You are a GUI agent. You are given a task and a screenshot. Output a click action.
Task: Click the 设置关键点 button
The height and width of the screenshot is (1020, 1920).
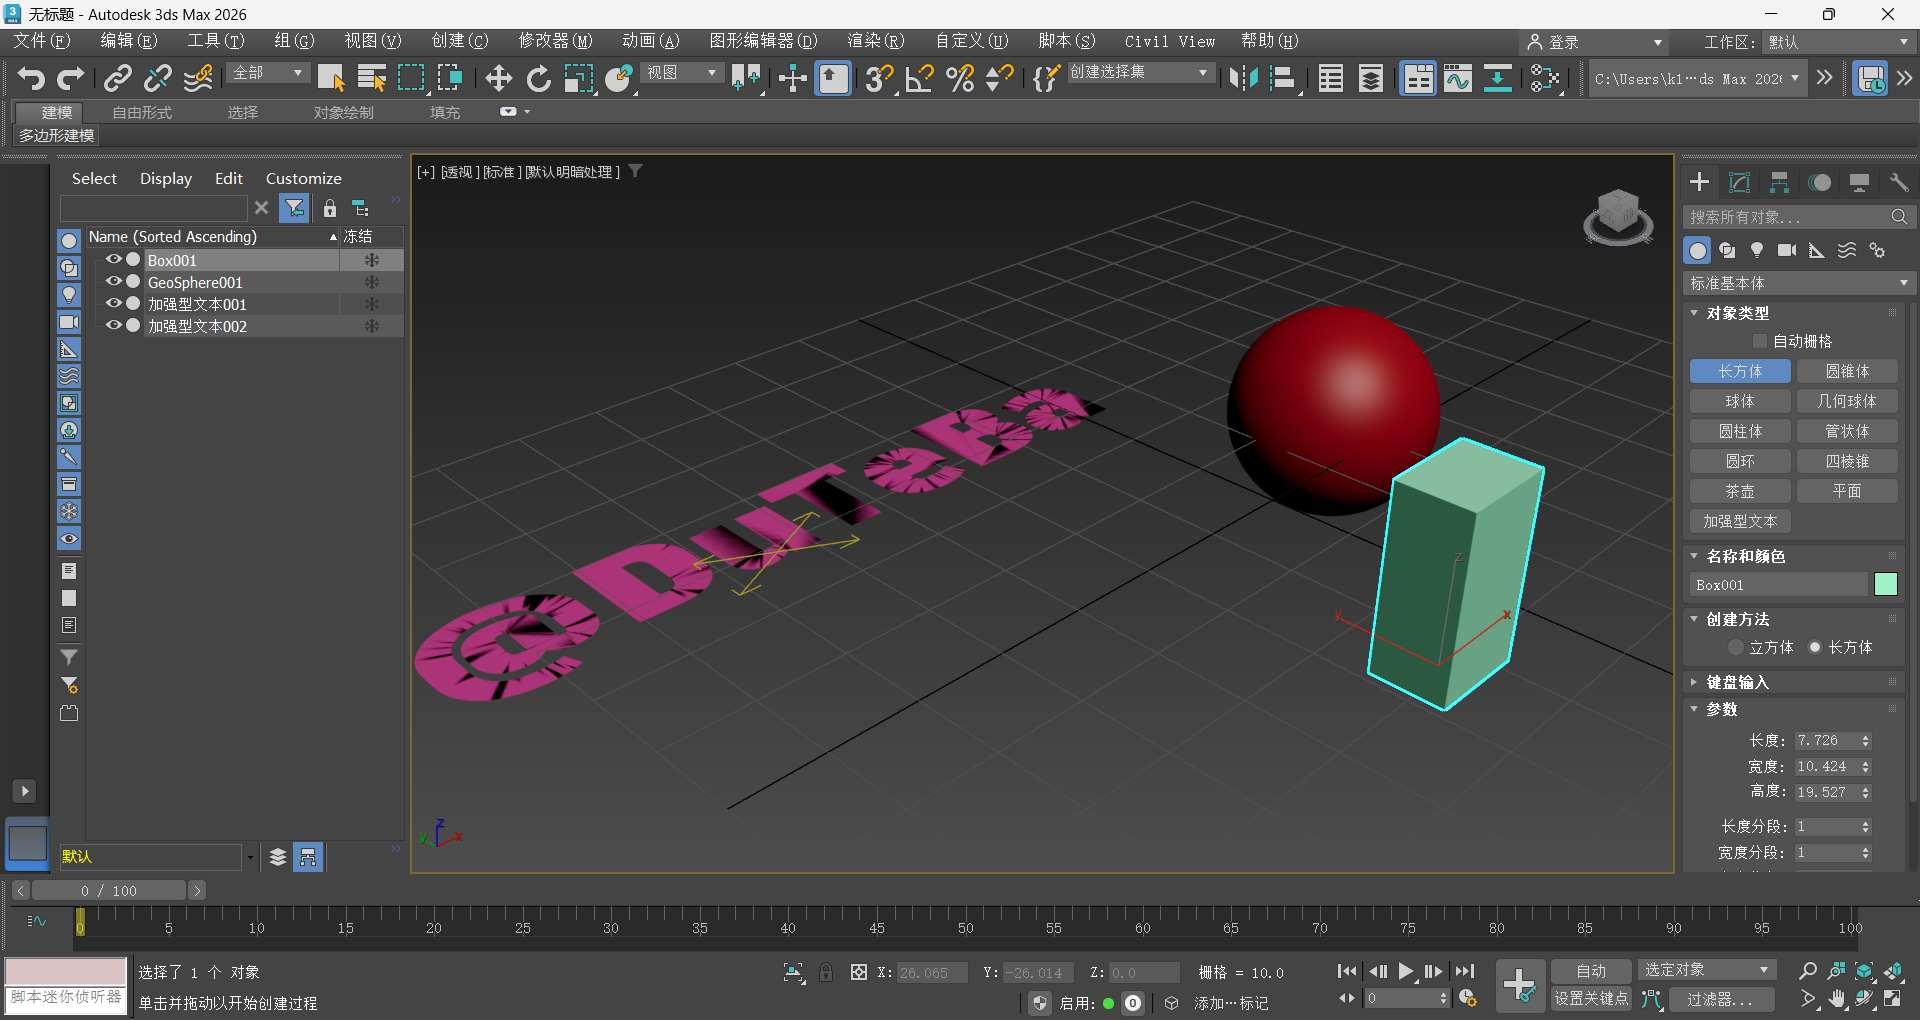tap(1591, 998)
